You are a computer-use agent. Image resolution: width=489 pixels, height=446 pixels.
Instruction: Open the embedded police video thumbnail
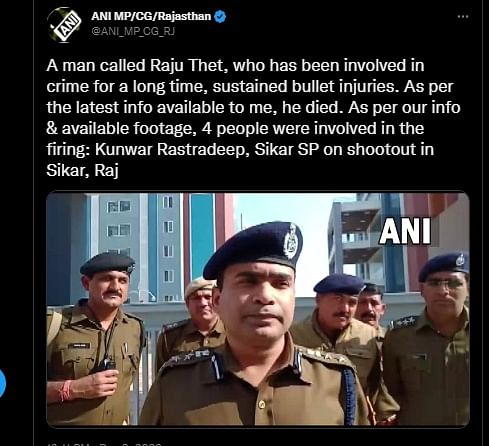(258, 309)
